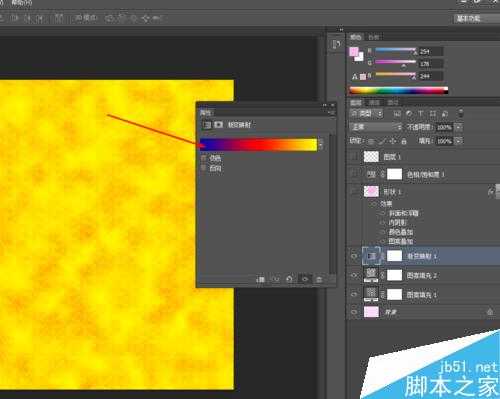Select Gradient Map 1 adjustment thumbnail
The width and height of the screenshot is (500, 399).
click(x=371, y=256)
